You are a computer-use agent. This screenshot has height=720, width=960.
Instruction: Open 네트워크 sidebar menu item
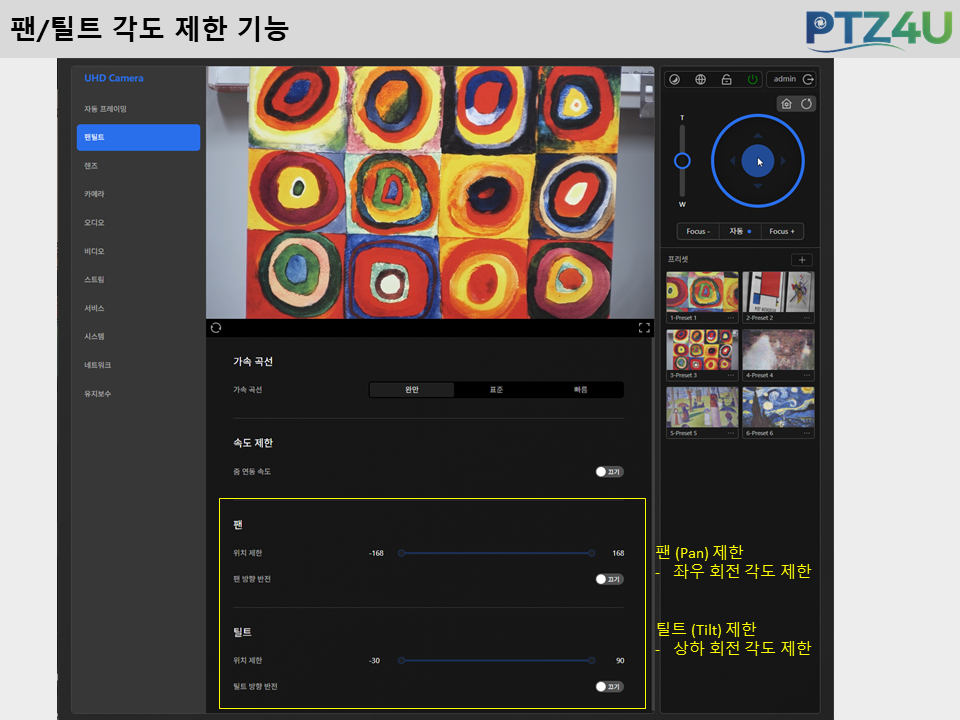pyautogui.click(x=138, y=365)
